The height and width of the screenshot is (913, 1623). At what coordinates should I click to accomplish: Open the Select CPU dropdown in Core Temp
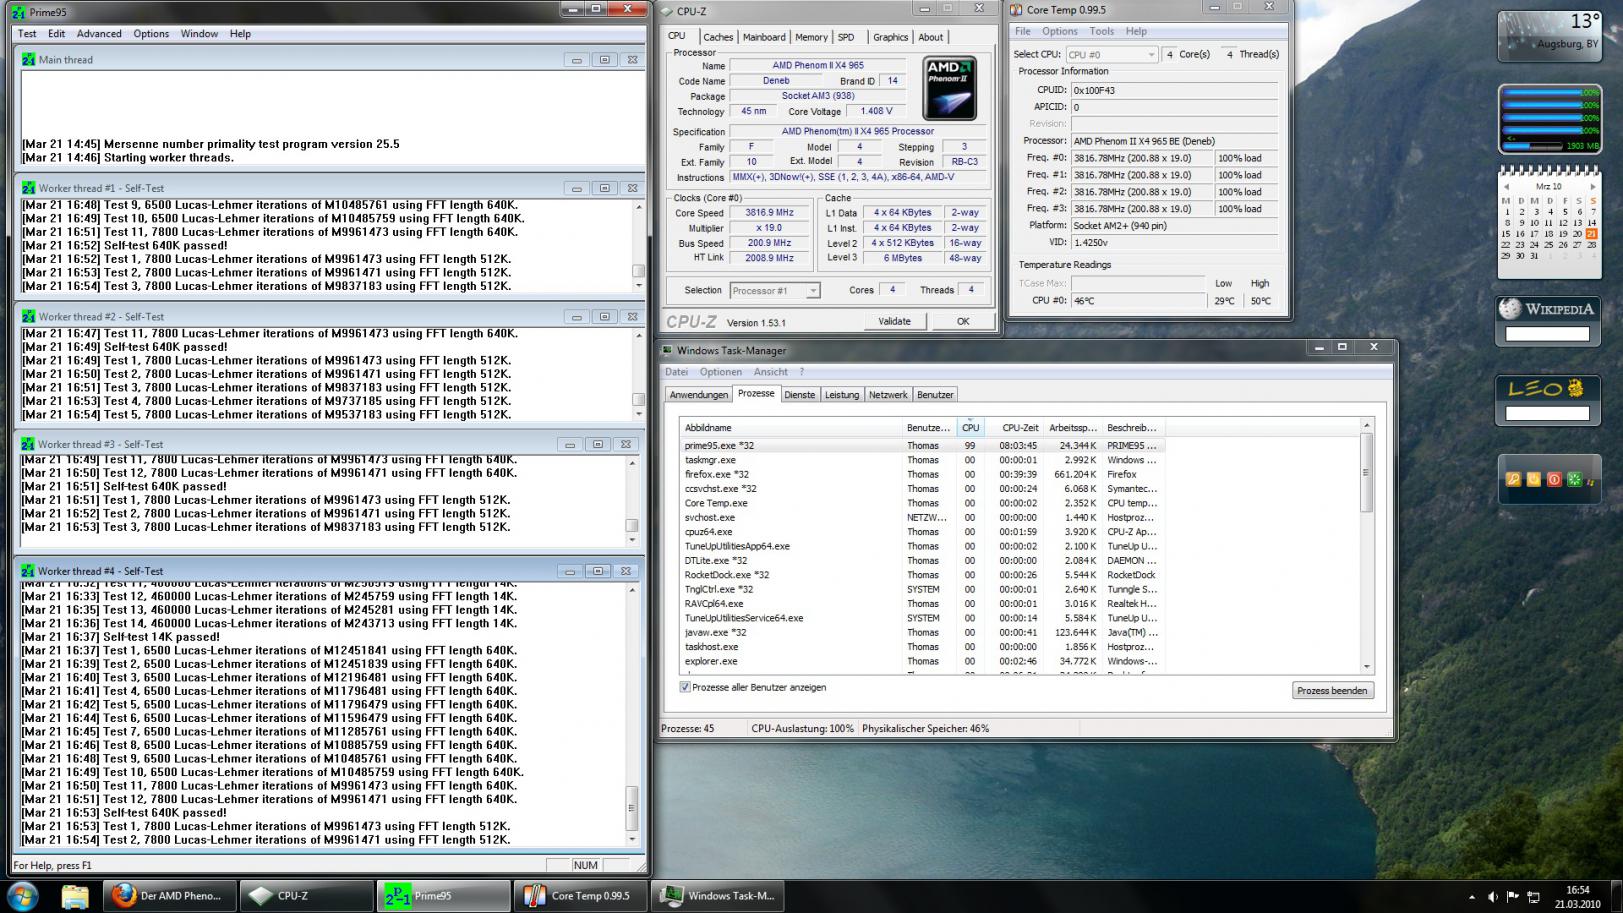point(1111,54)
